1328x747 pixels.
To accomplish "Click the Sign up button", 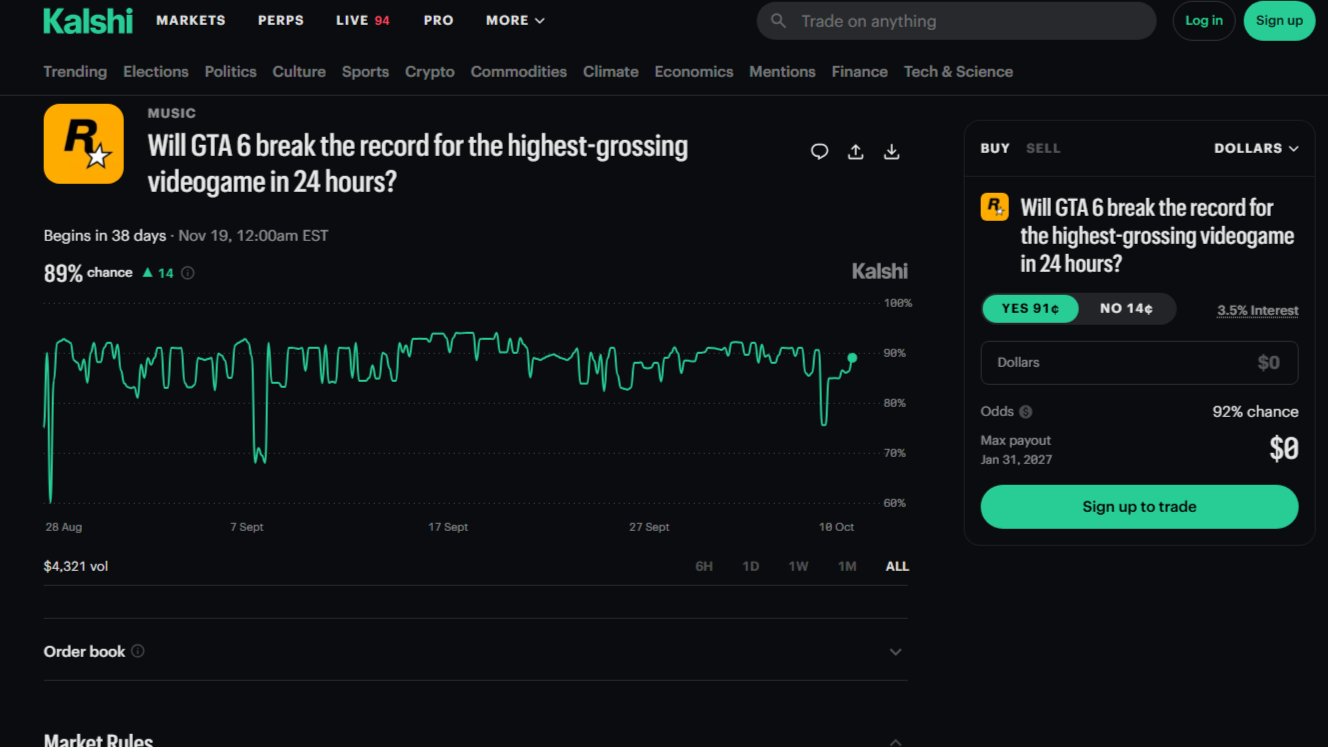I will pos(1279,21).
